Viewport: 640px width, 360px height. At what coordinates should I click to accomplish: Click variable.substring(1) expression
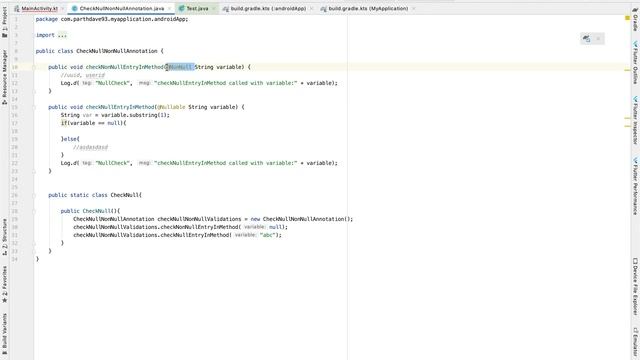133,115
